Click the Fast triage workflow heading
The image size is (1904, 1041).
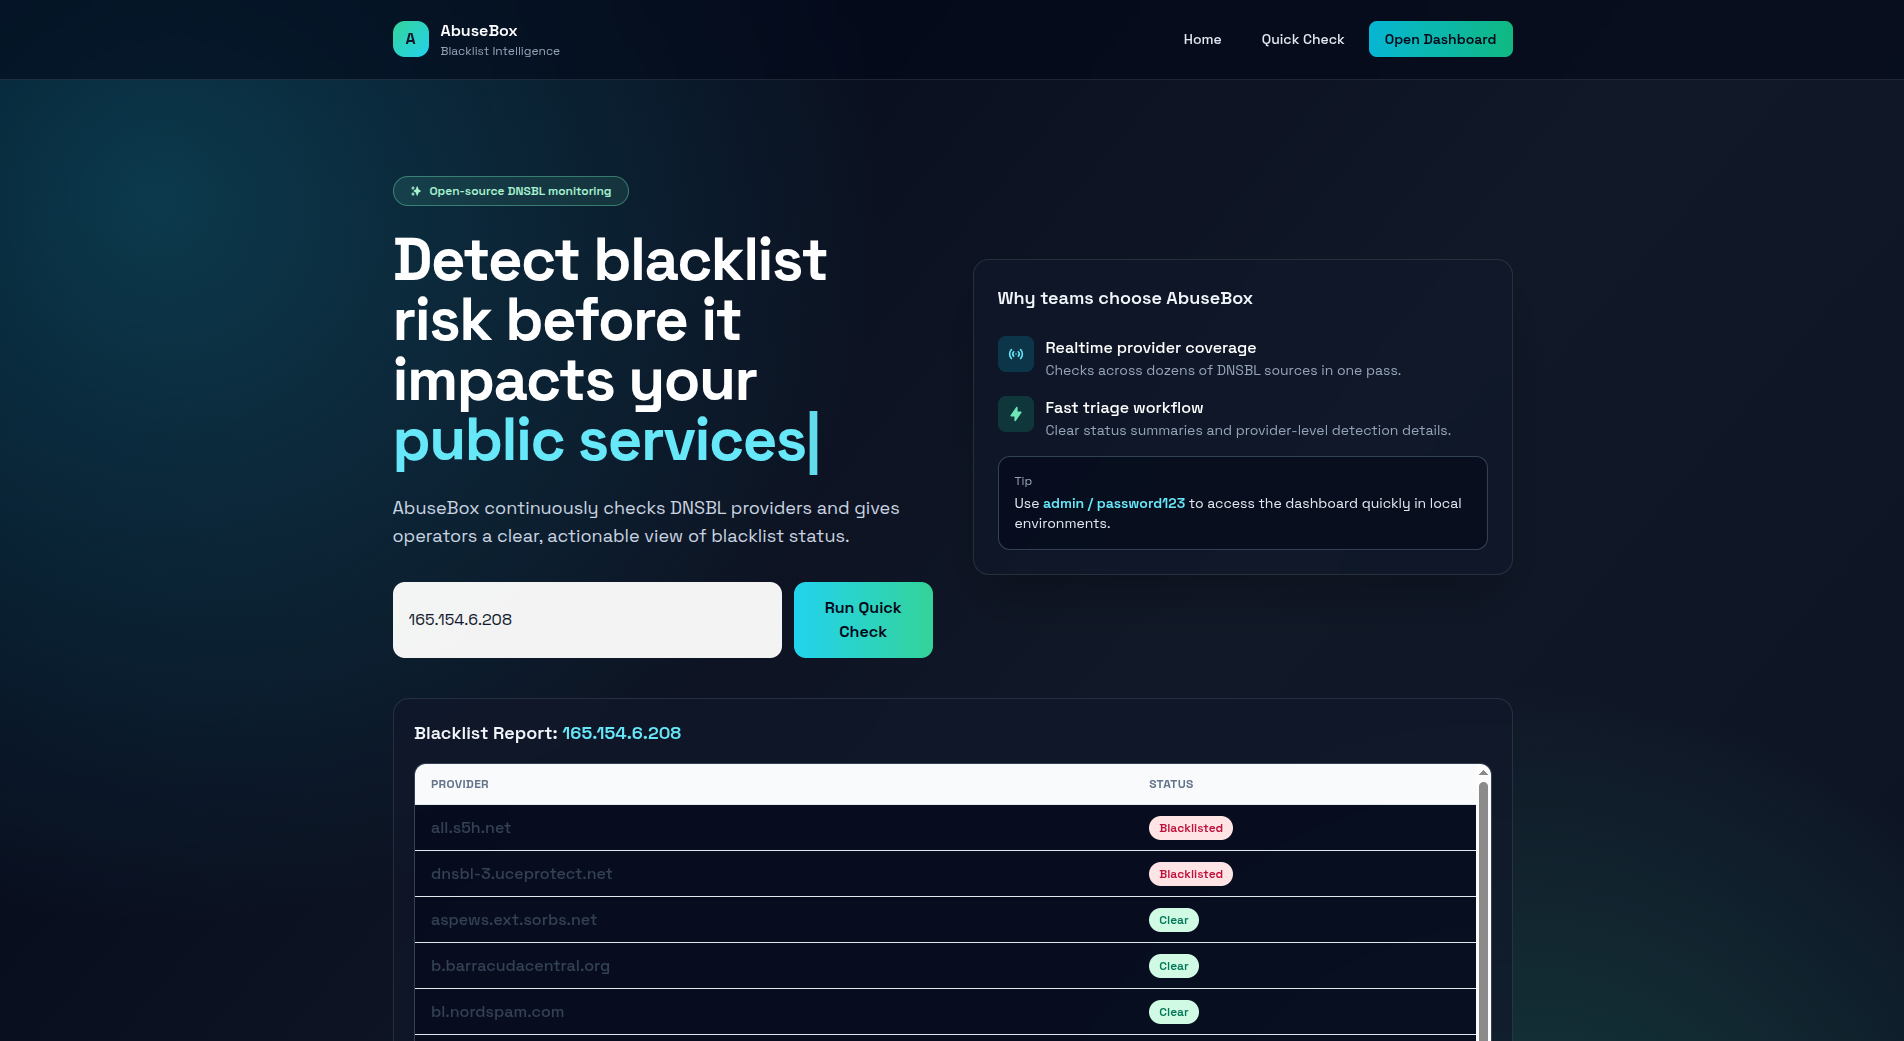(1124, 408)
